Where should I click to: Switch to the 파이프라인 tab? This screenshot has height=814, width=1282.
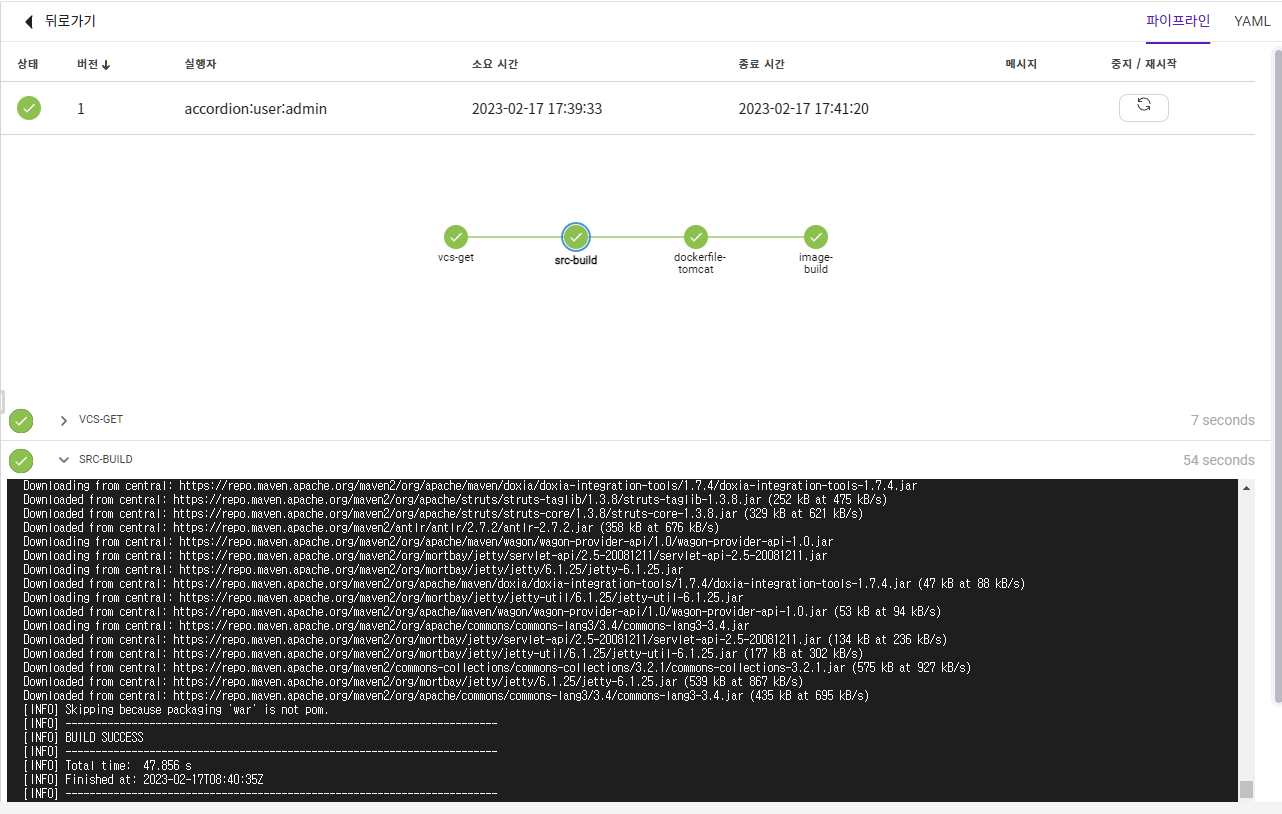[x=1178, y=21]
